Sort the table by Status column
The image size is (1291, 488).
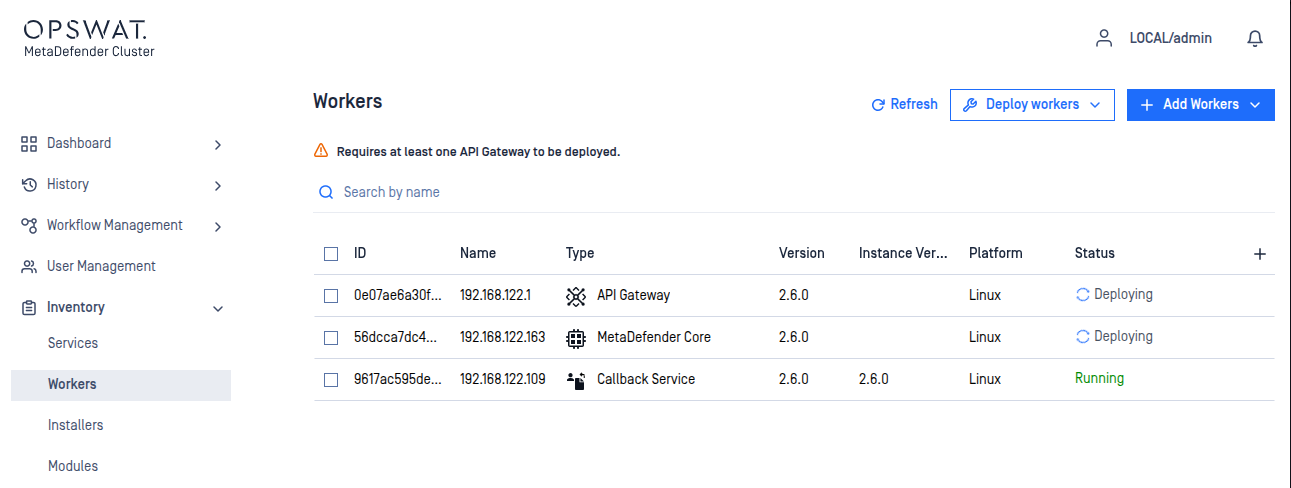[x=1094, y=253]
